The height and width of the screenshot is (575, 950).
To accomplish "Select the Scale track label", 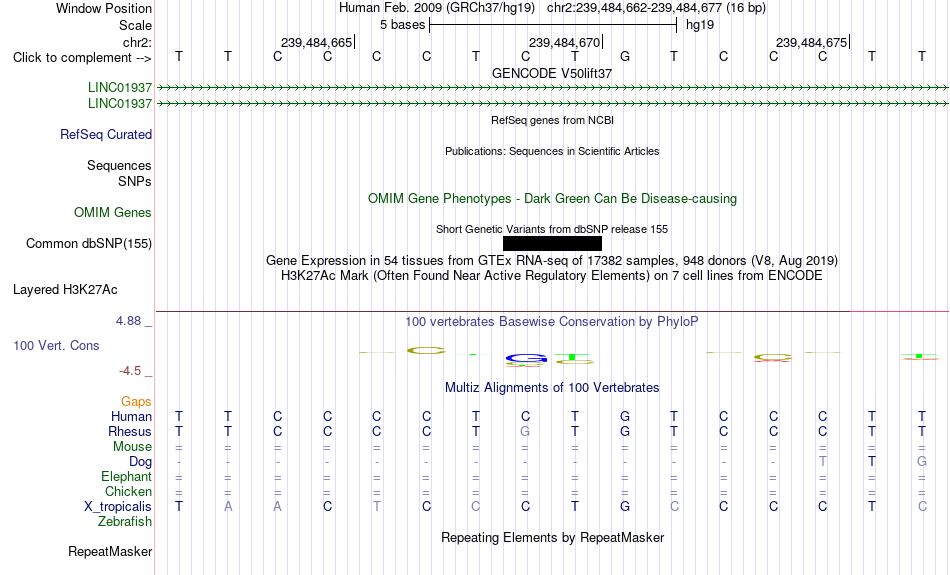I will point(135,25).
